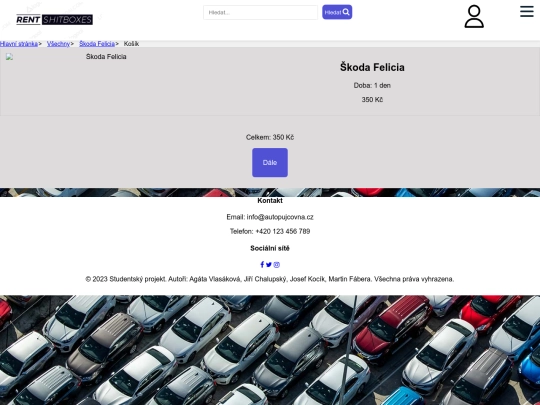The width and height of the screenshot is (540, 405).
Task: Click the Dále button
Action: coord(270,163)
